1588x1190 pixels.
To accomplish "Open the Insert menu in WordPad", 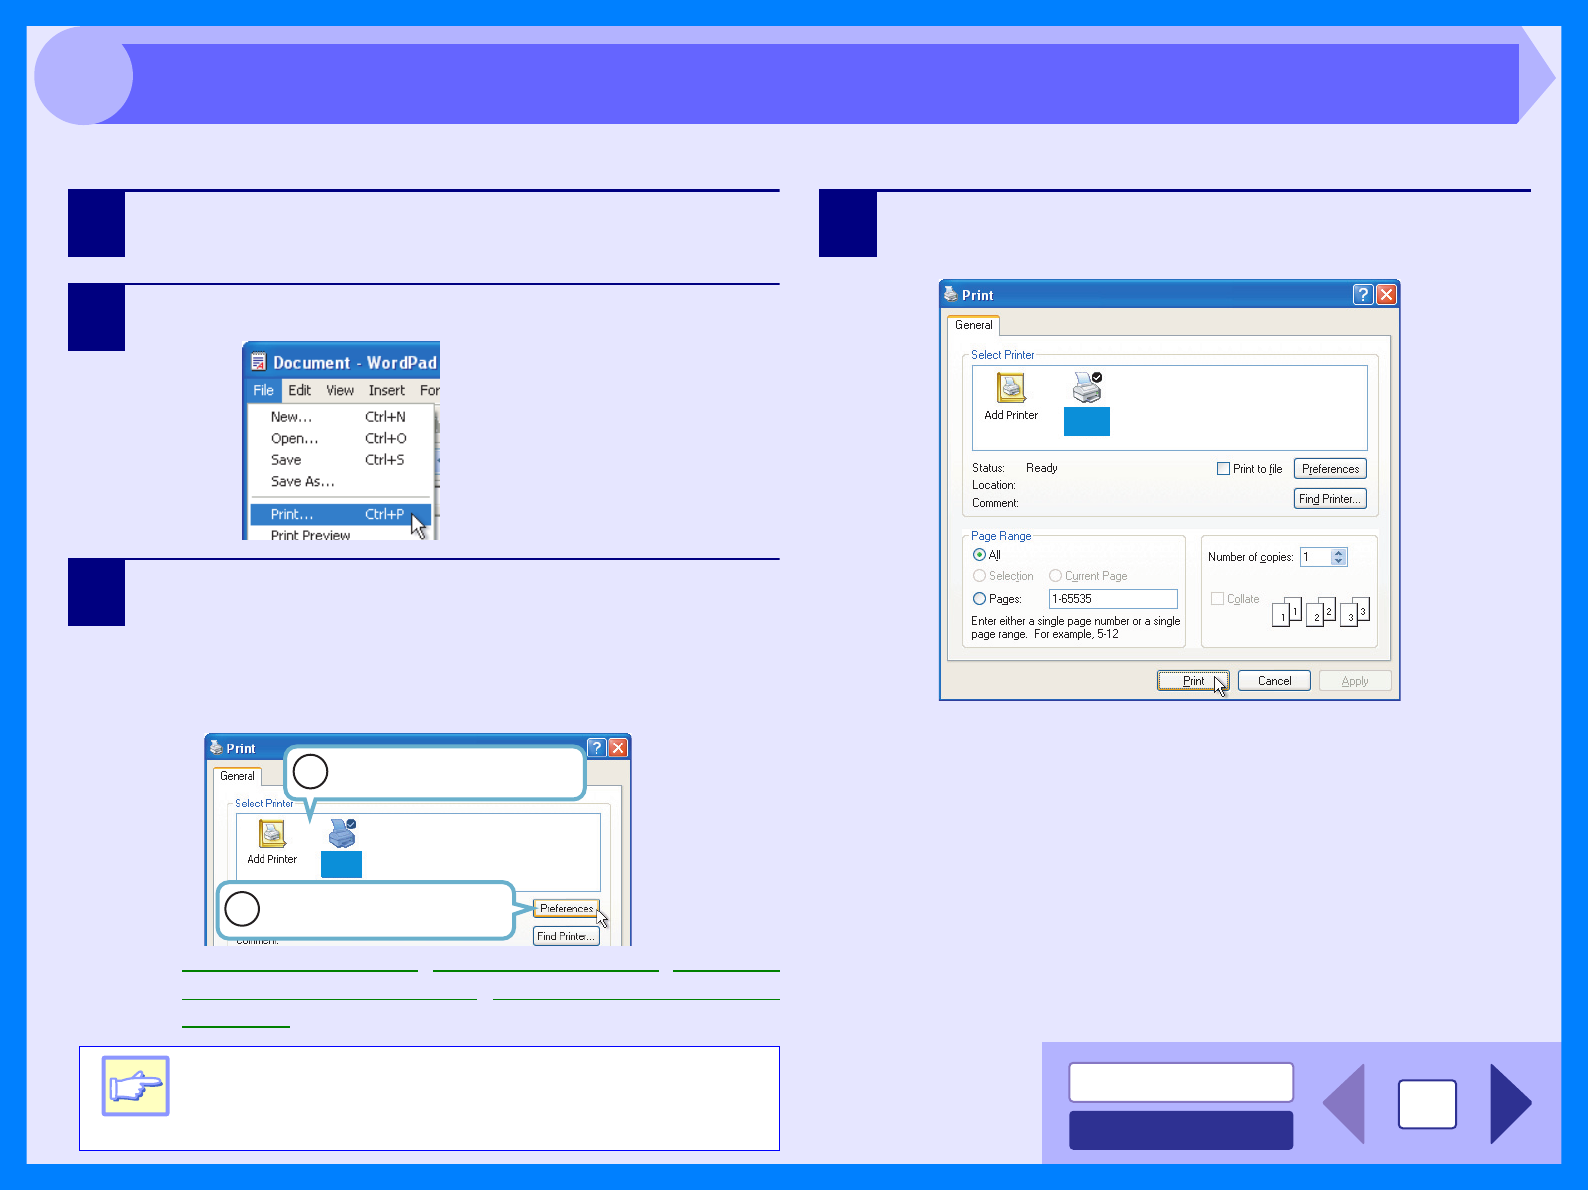I will (386, 390).
